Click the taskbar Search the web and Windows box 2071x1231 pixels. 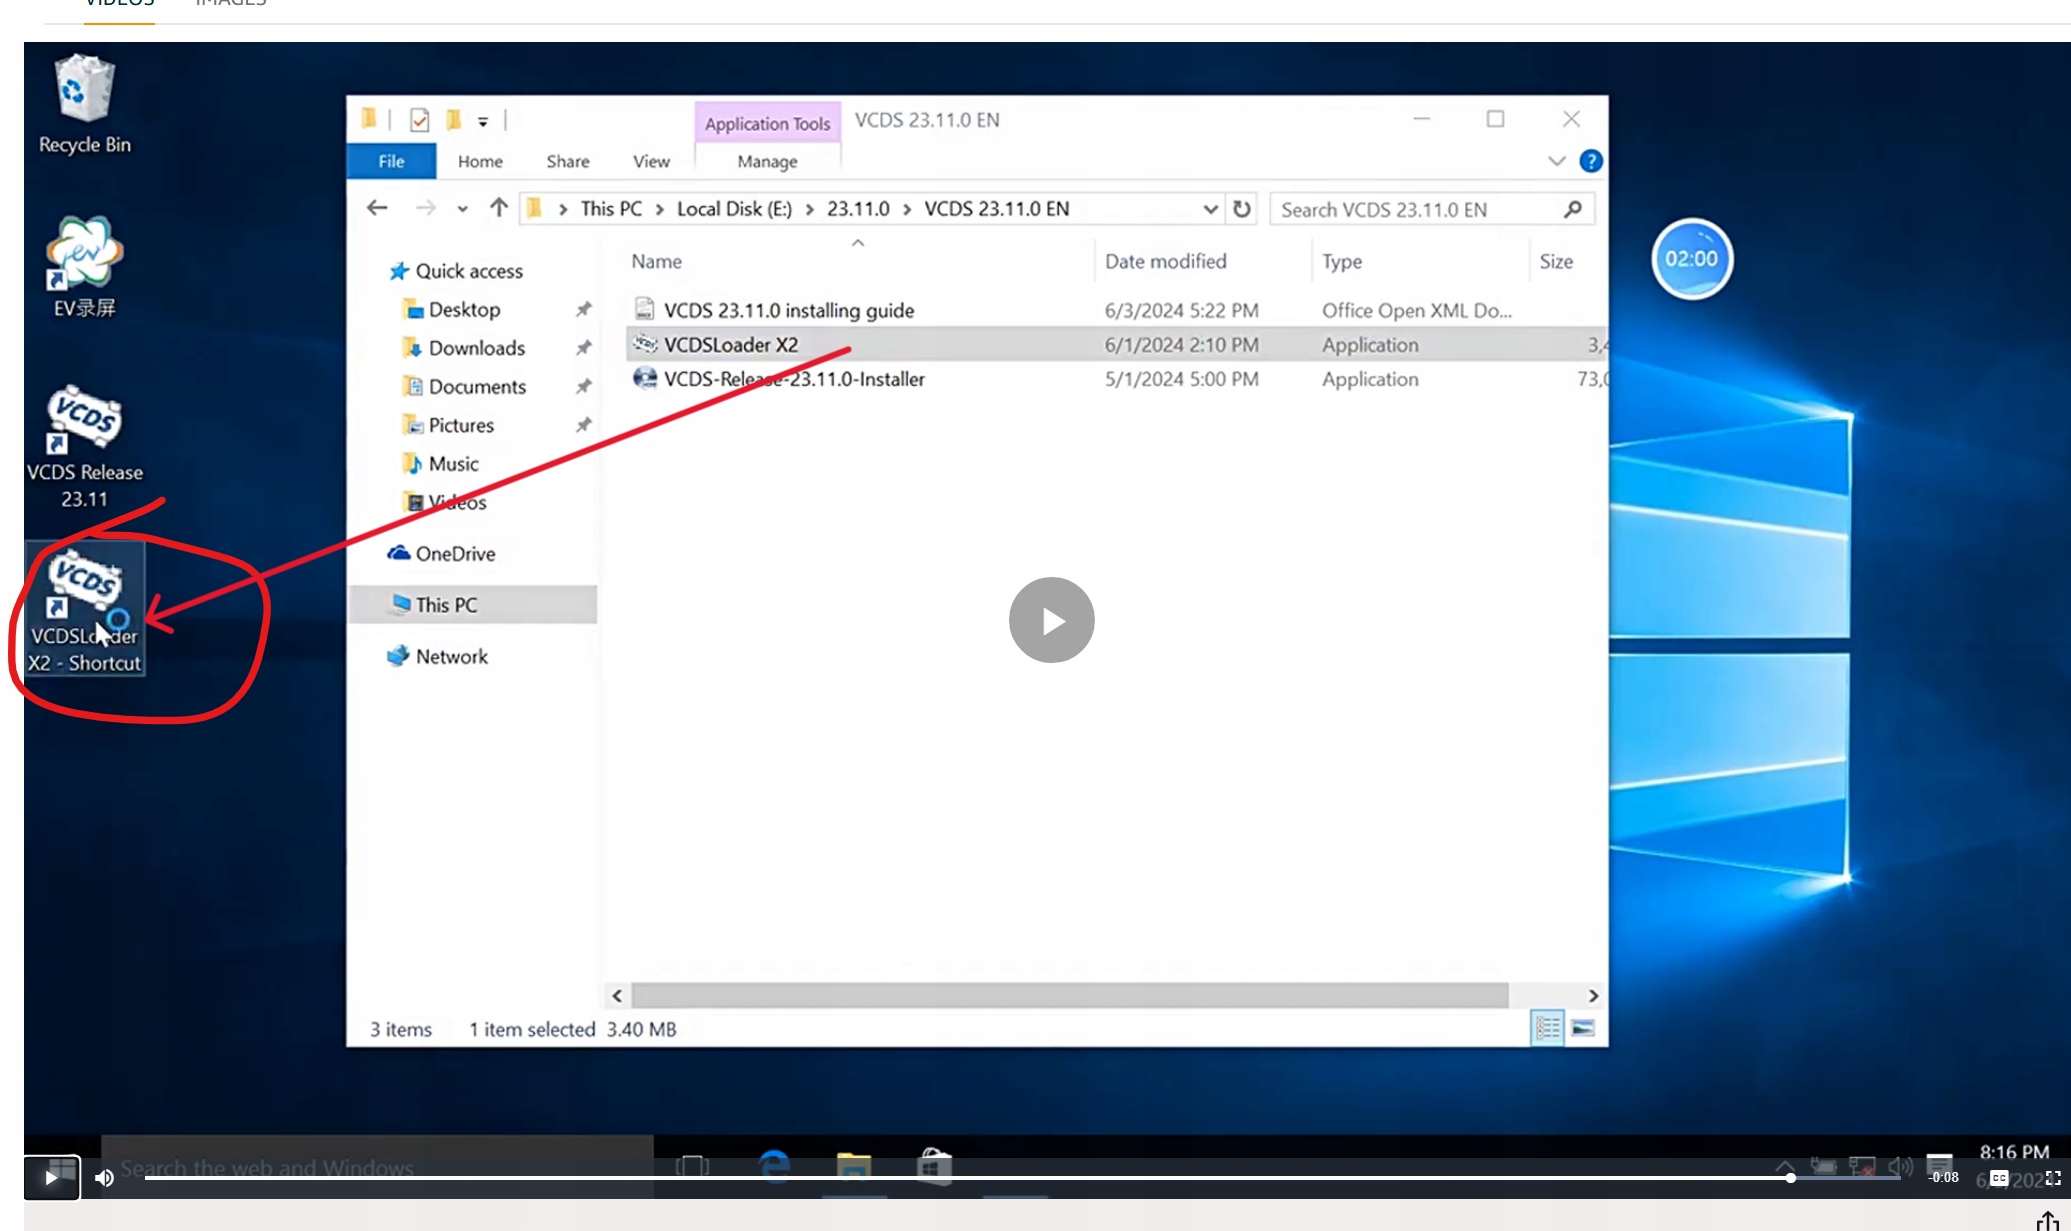pyautogui.click(x=378, y=1166)
